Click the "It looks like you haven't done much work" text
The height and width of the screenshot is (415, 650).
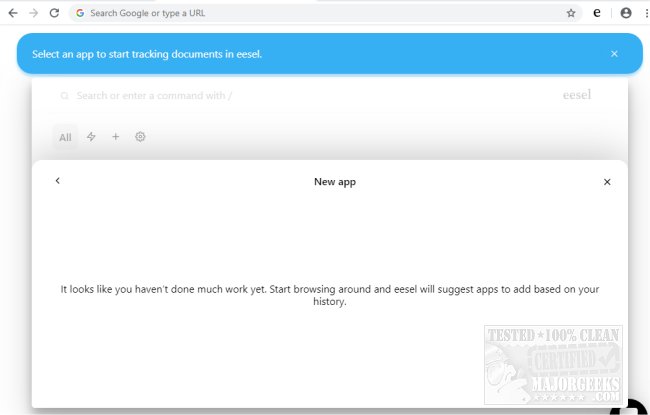click(330, 295)
